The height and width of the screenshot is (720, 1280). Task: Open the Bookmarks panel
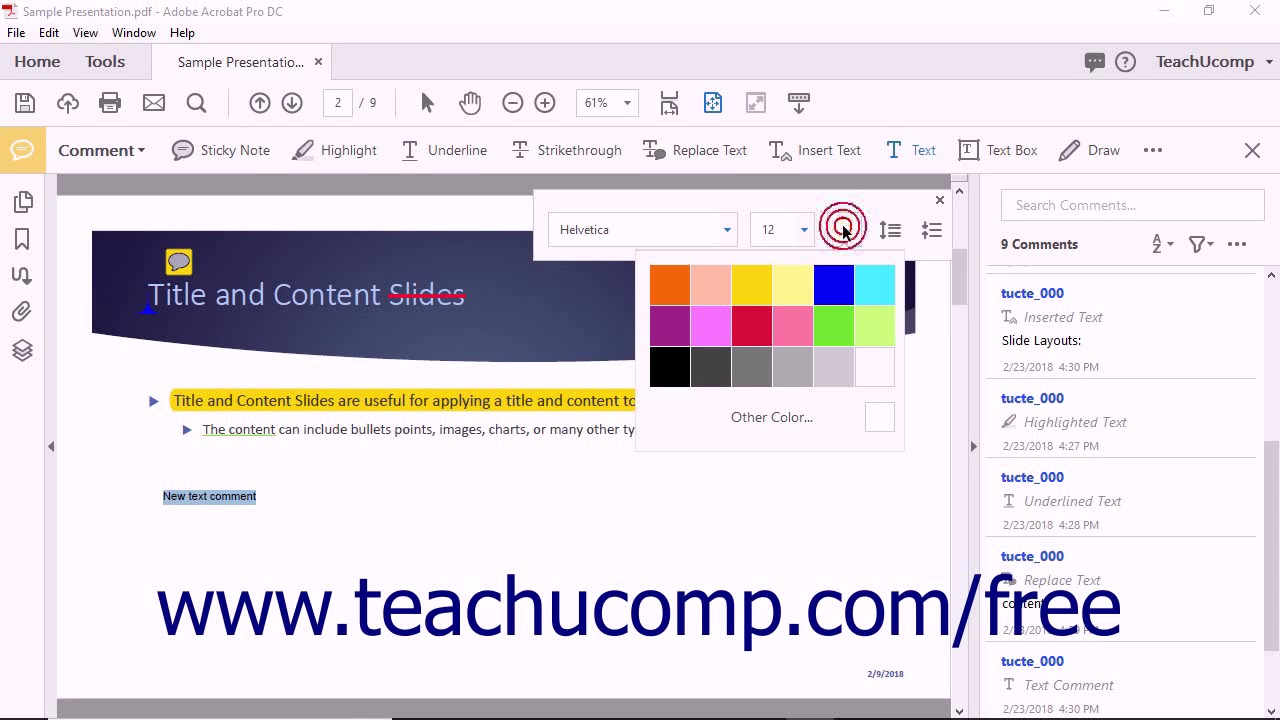coord(22,239)
